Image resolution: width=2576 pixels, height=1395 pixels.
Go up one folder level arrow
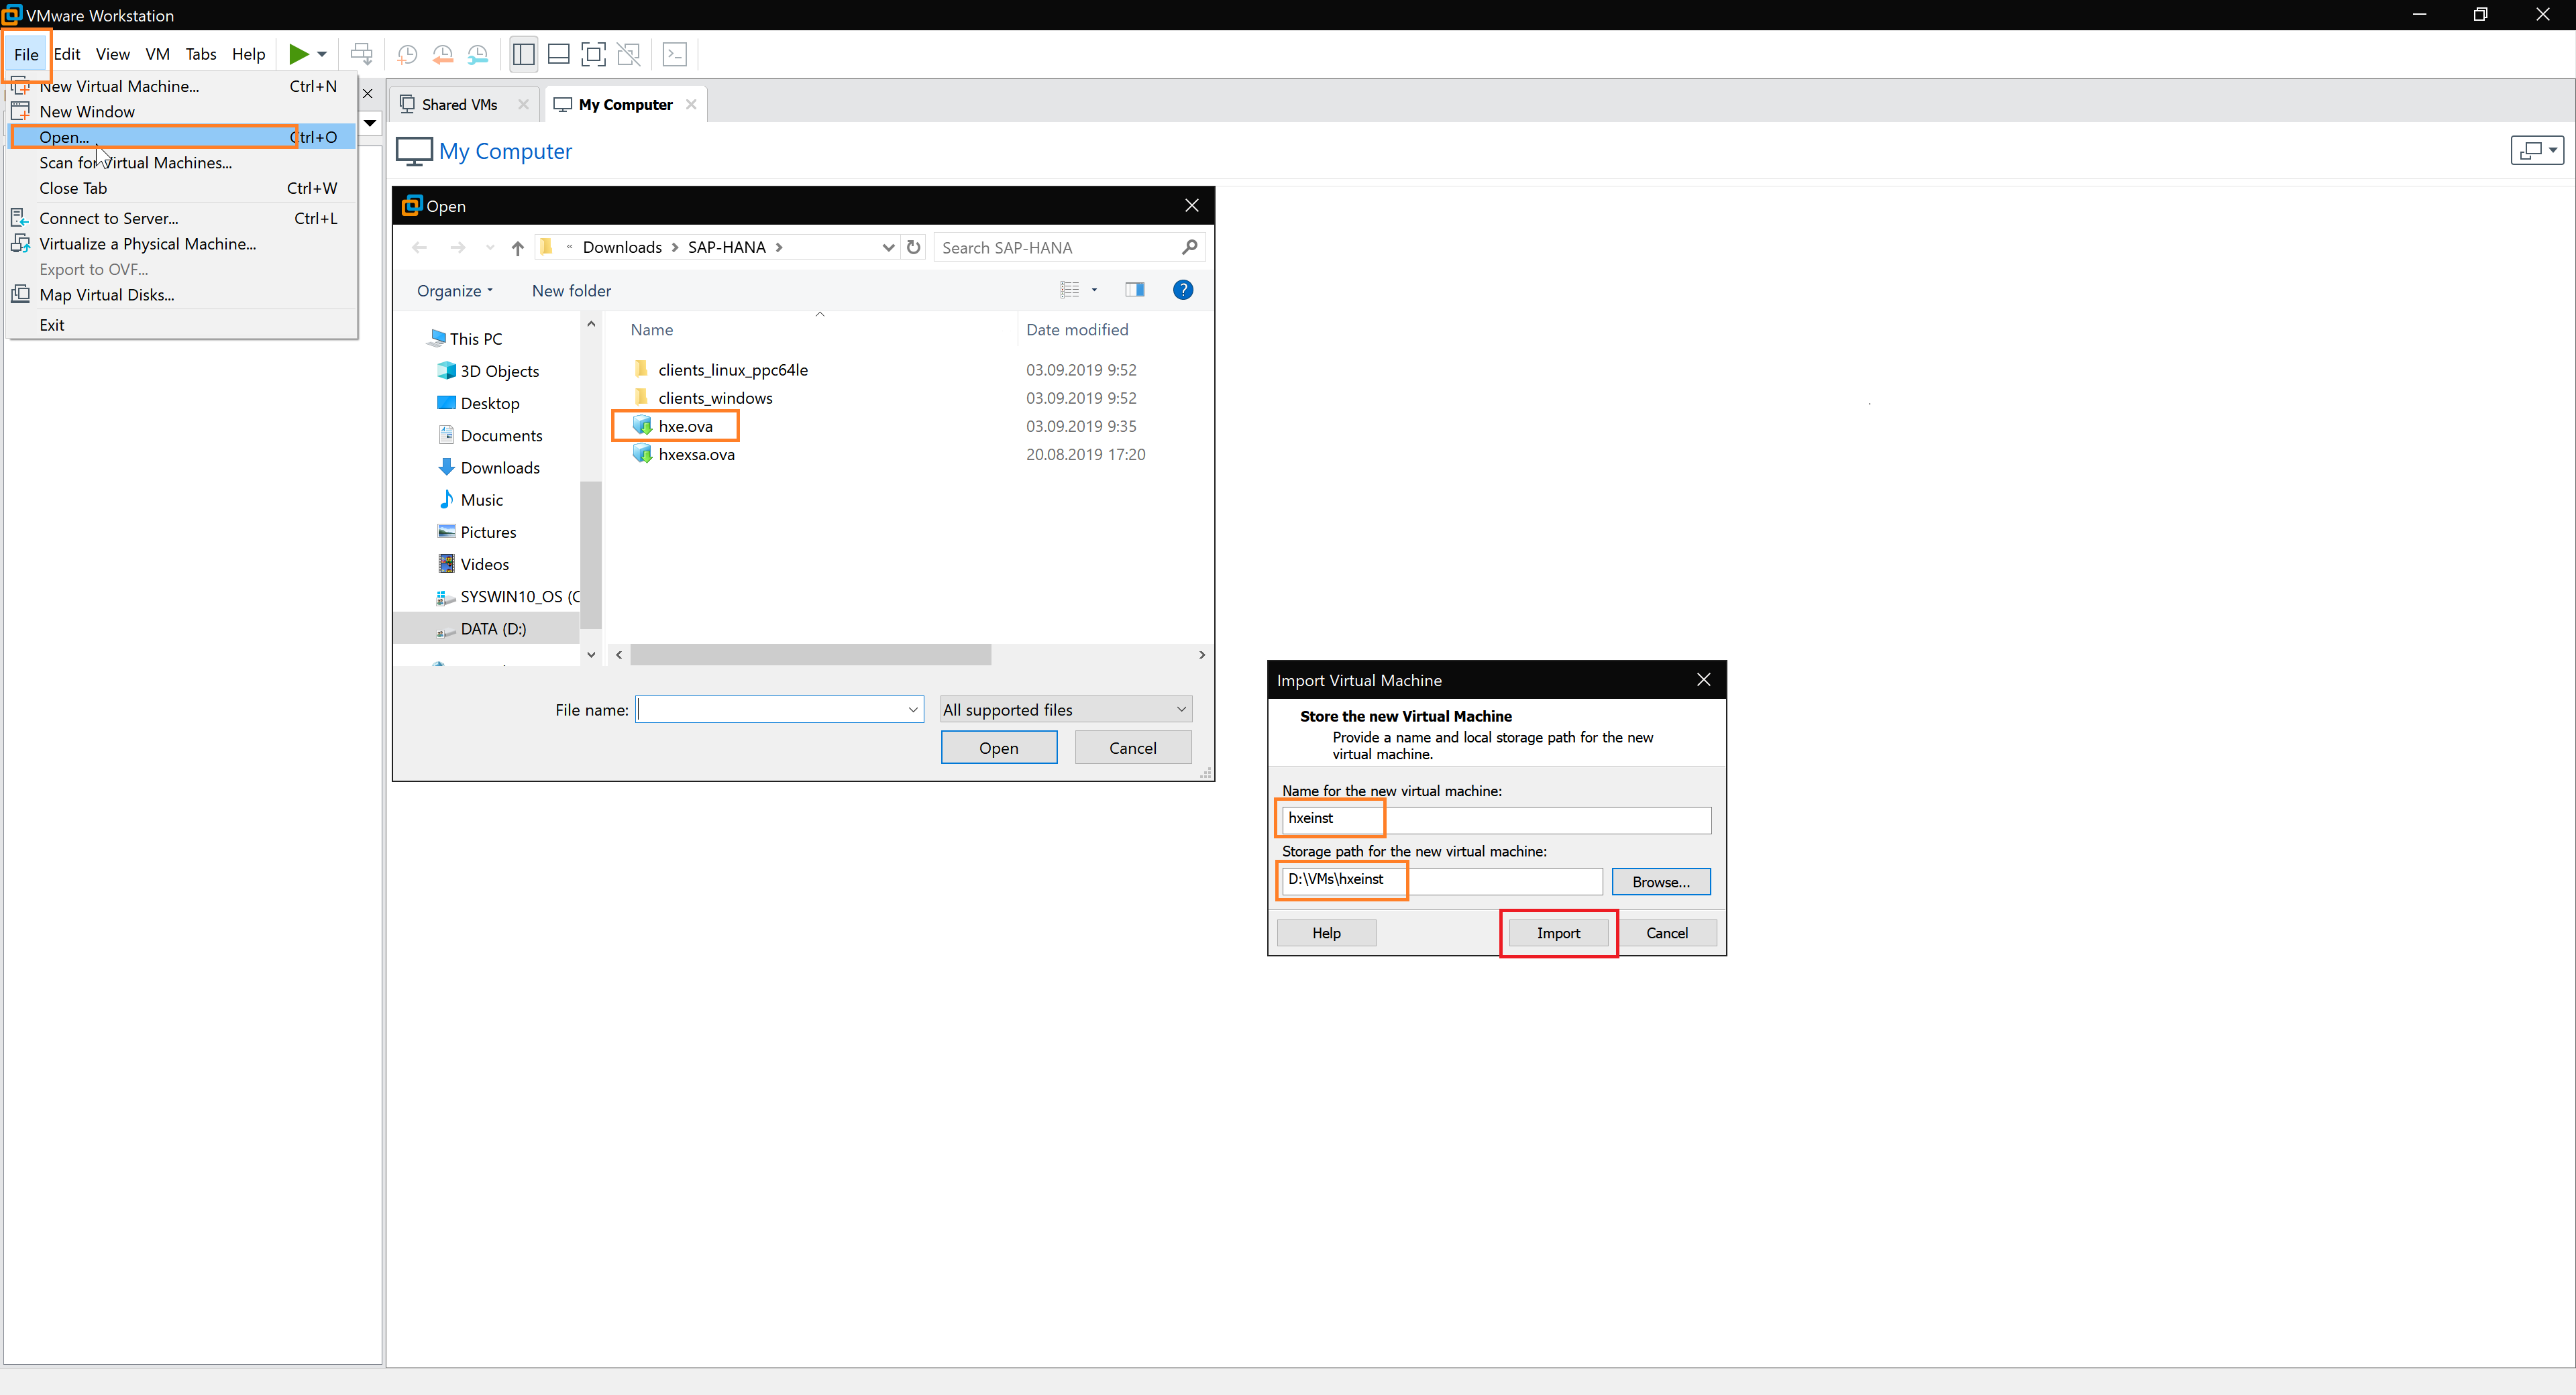(x=517, y=248)
